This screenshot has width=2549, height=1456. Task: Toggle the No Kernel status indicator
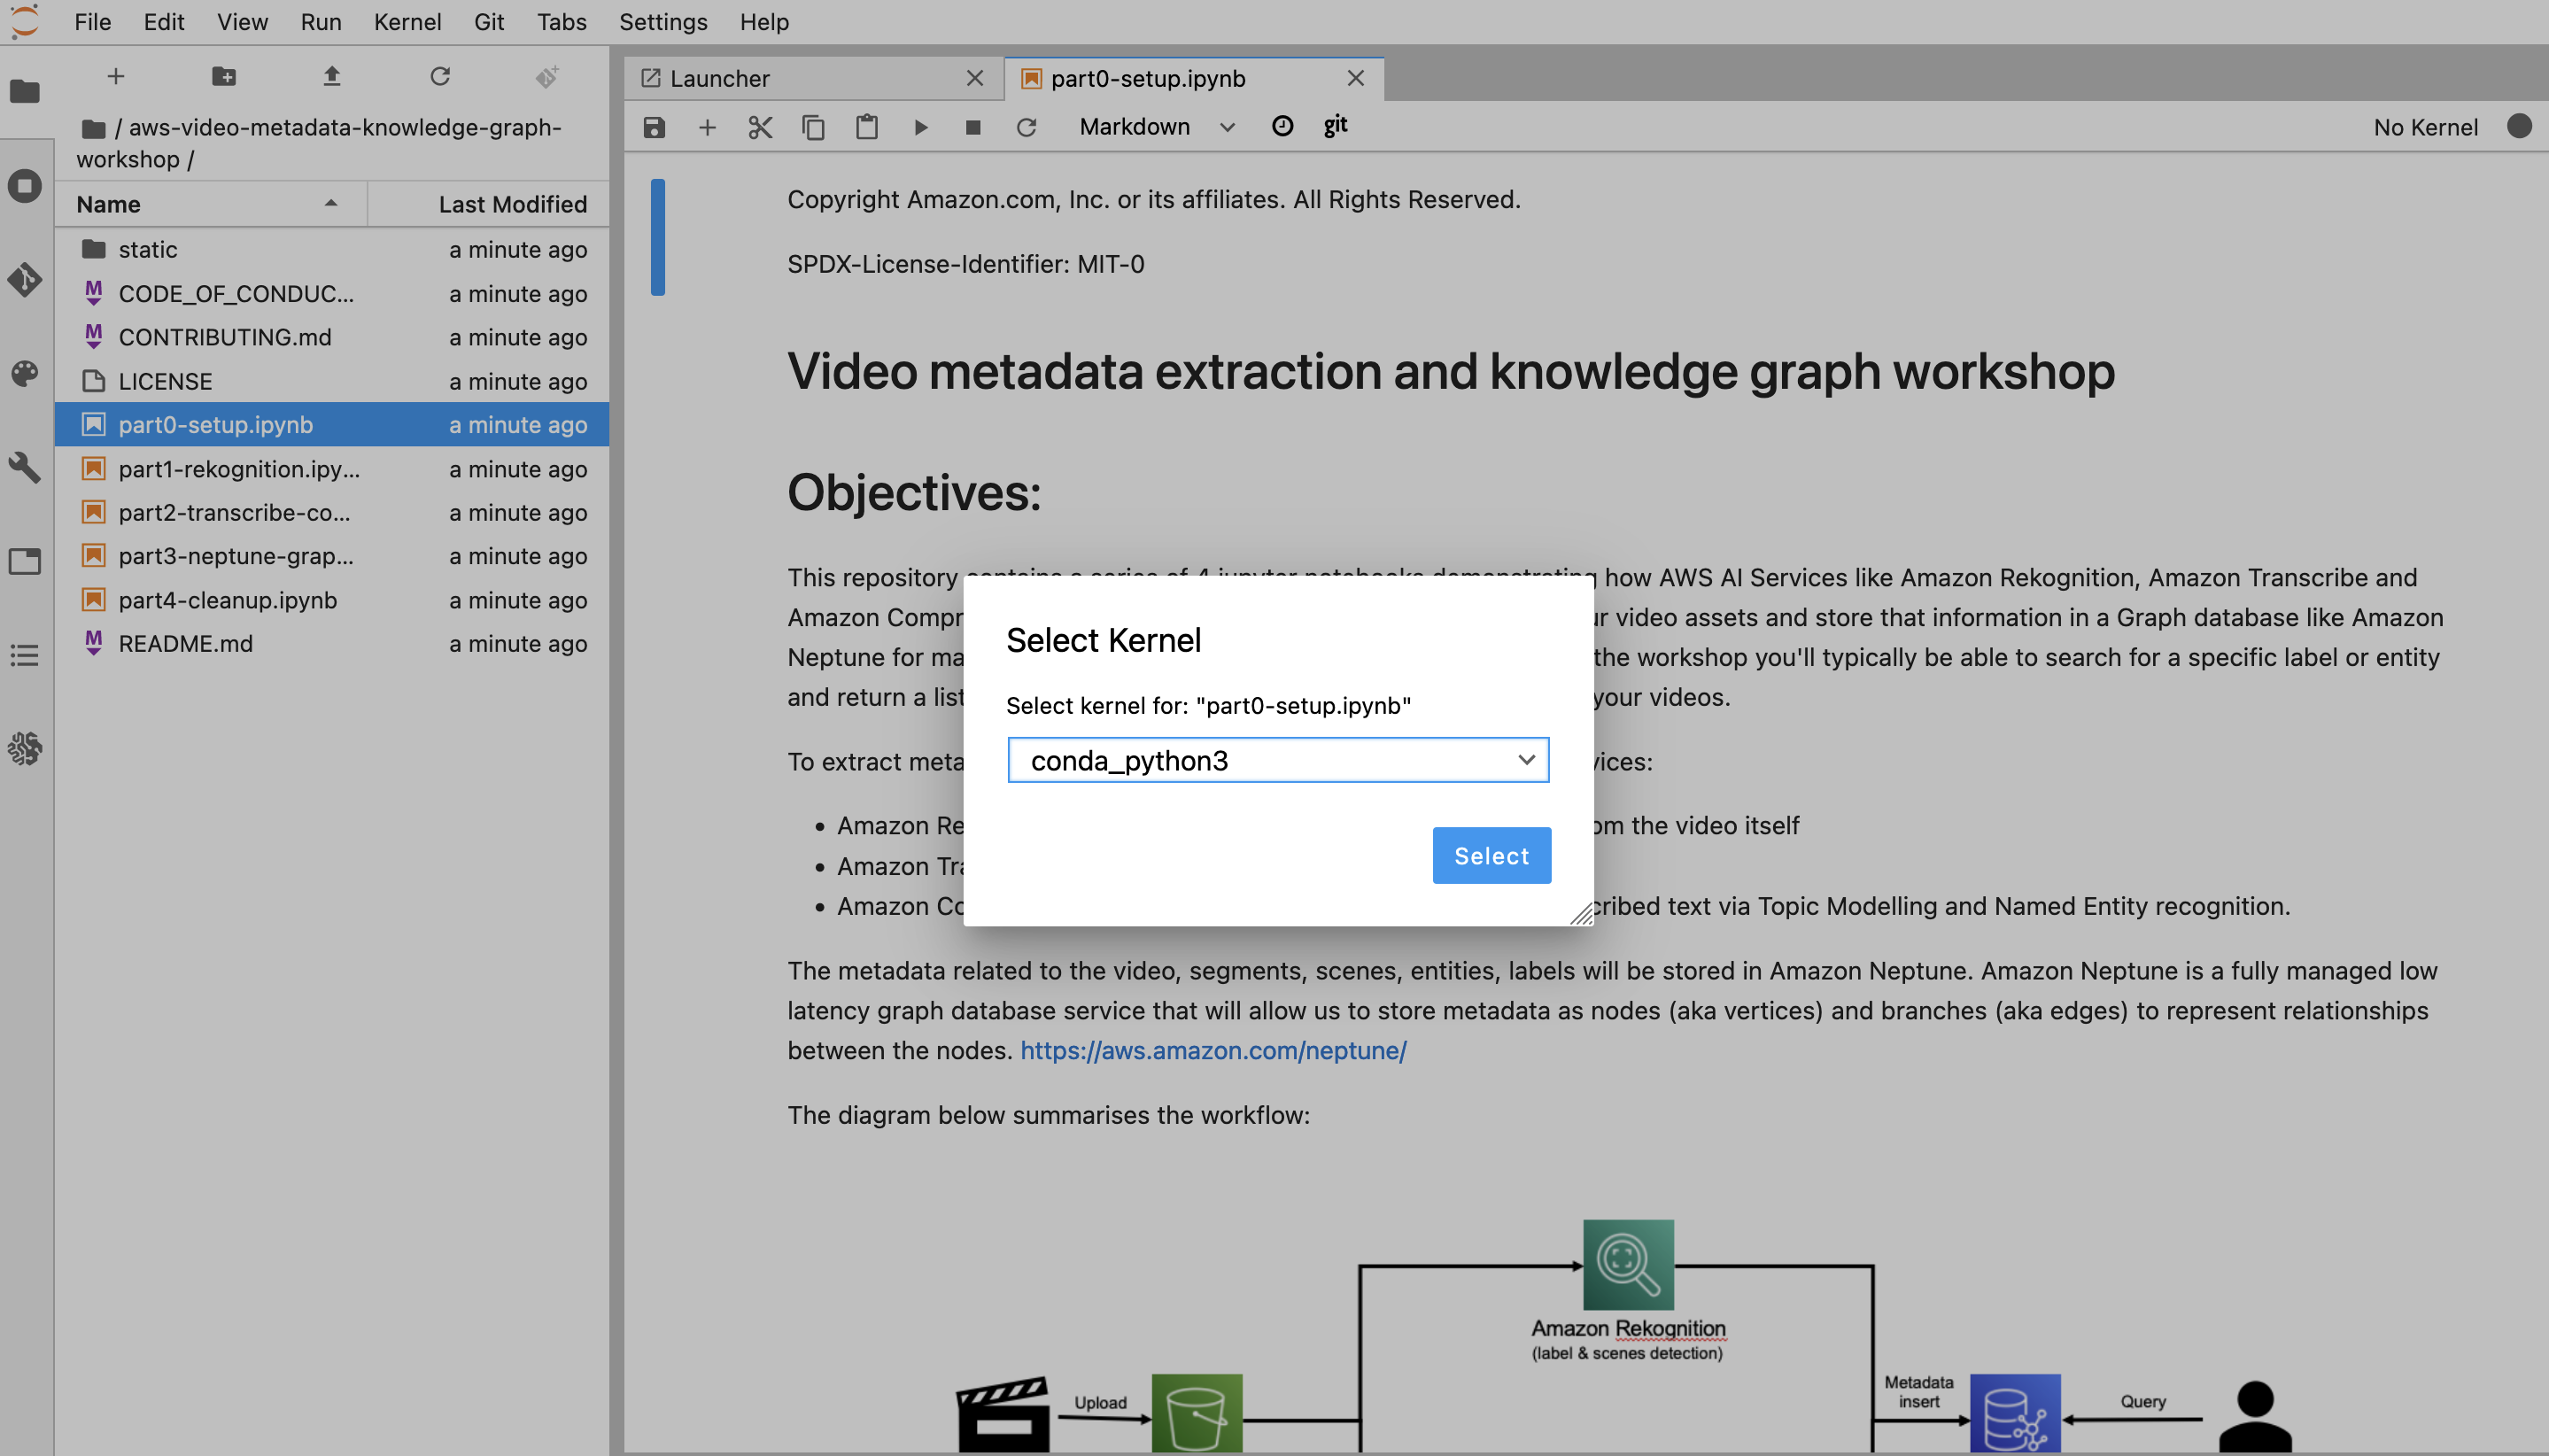point(2515,126)
